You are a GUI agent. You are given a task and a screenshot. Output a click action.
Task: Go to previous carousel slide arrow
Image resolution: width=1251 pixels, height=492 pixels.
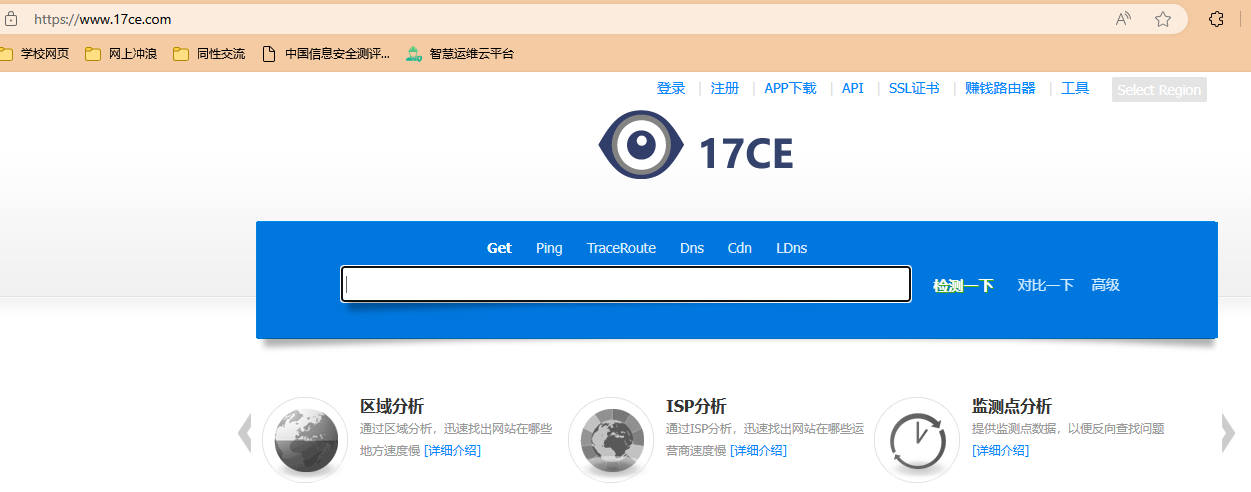tap(244, 433)
